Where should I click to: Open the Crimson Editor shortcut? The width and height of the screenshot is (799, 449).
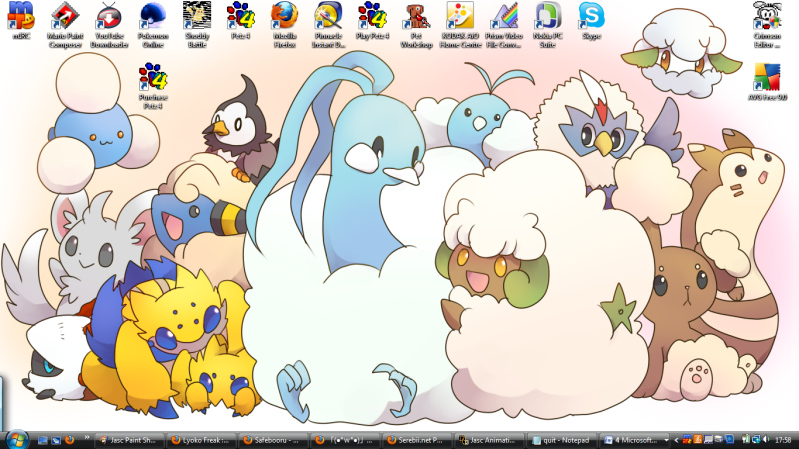click(x=767, y=25)
